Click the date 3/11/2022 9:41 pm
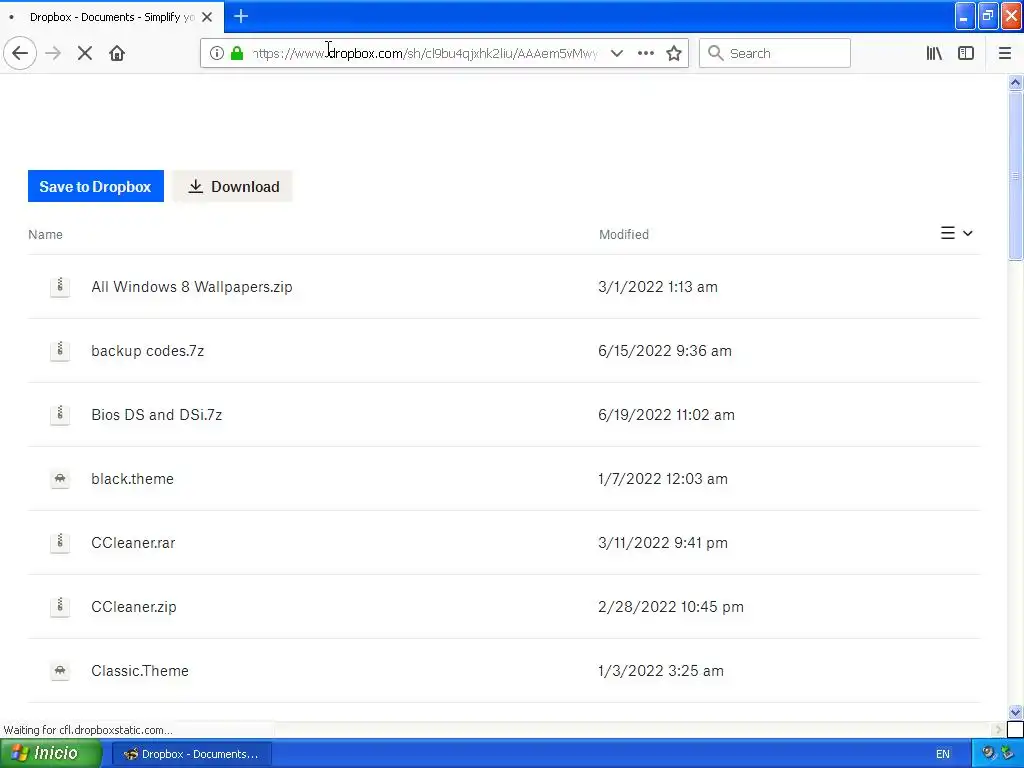Screen dimensions: 1024x768 [x=663, y=543]
